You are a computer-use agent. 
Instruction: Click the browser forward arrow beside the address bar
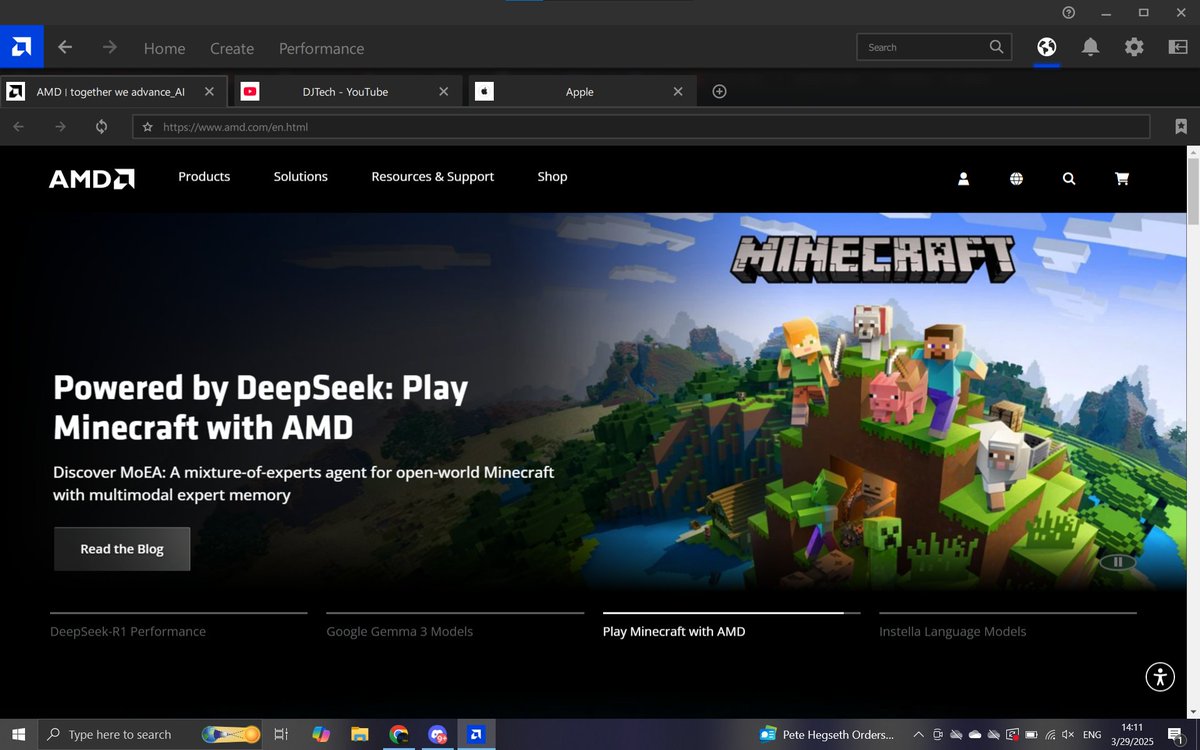pyautogui.click(x=60, y=127)
